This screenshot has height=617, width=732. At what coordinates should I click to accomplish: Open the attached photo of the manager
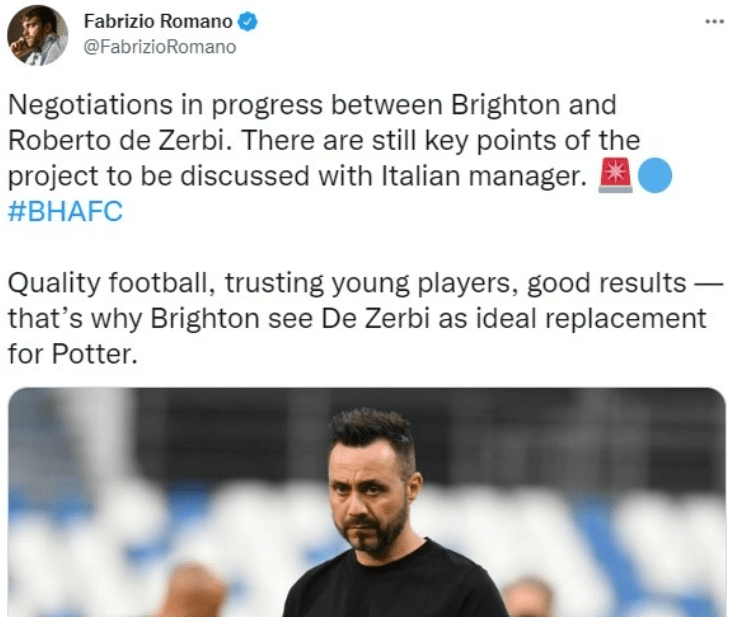[366, 501]
